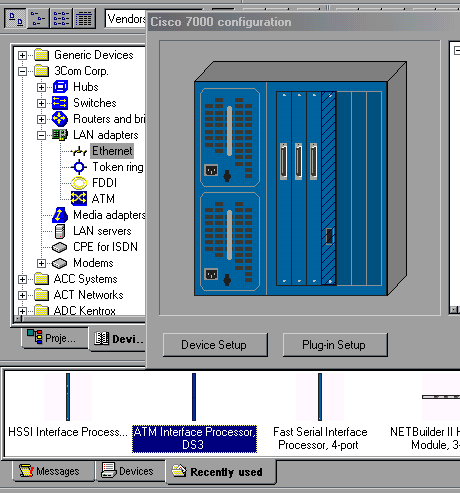Switch to the Devices tab beside Projects
The width and height of the screenshot is (460, 493).
point(118,339)
